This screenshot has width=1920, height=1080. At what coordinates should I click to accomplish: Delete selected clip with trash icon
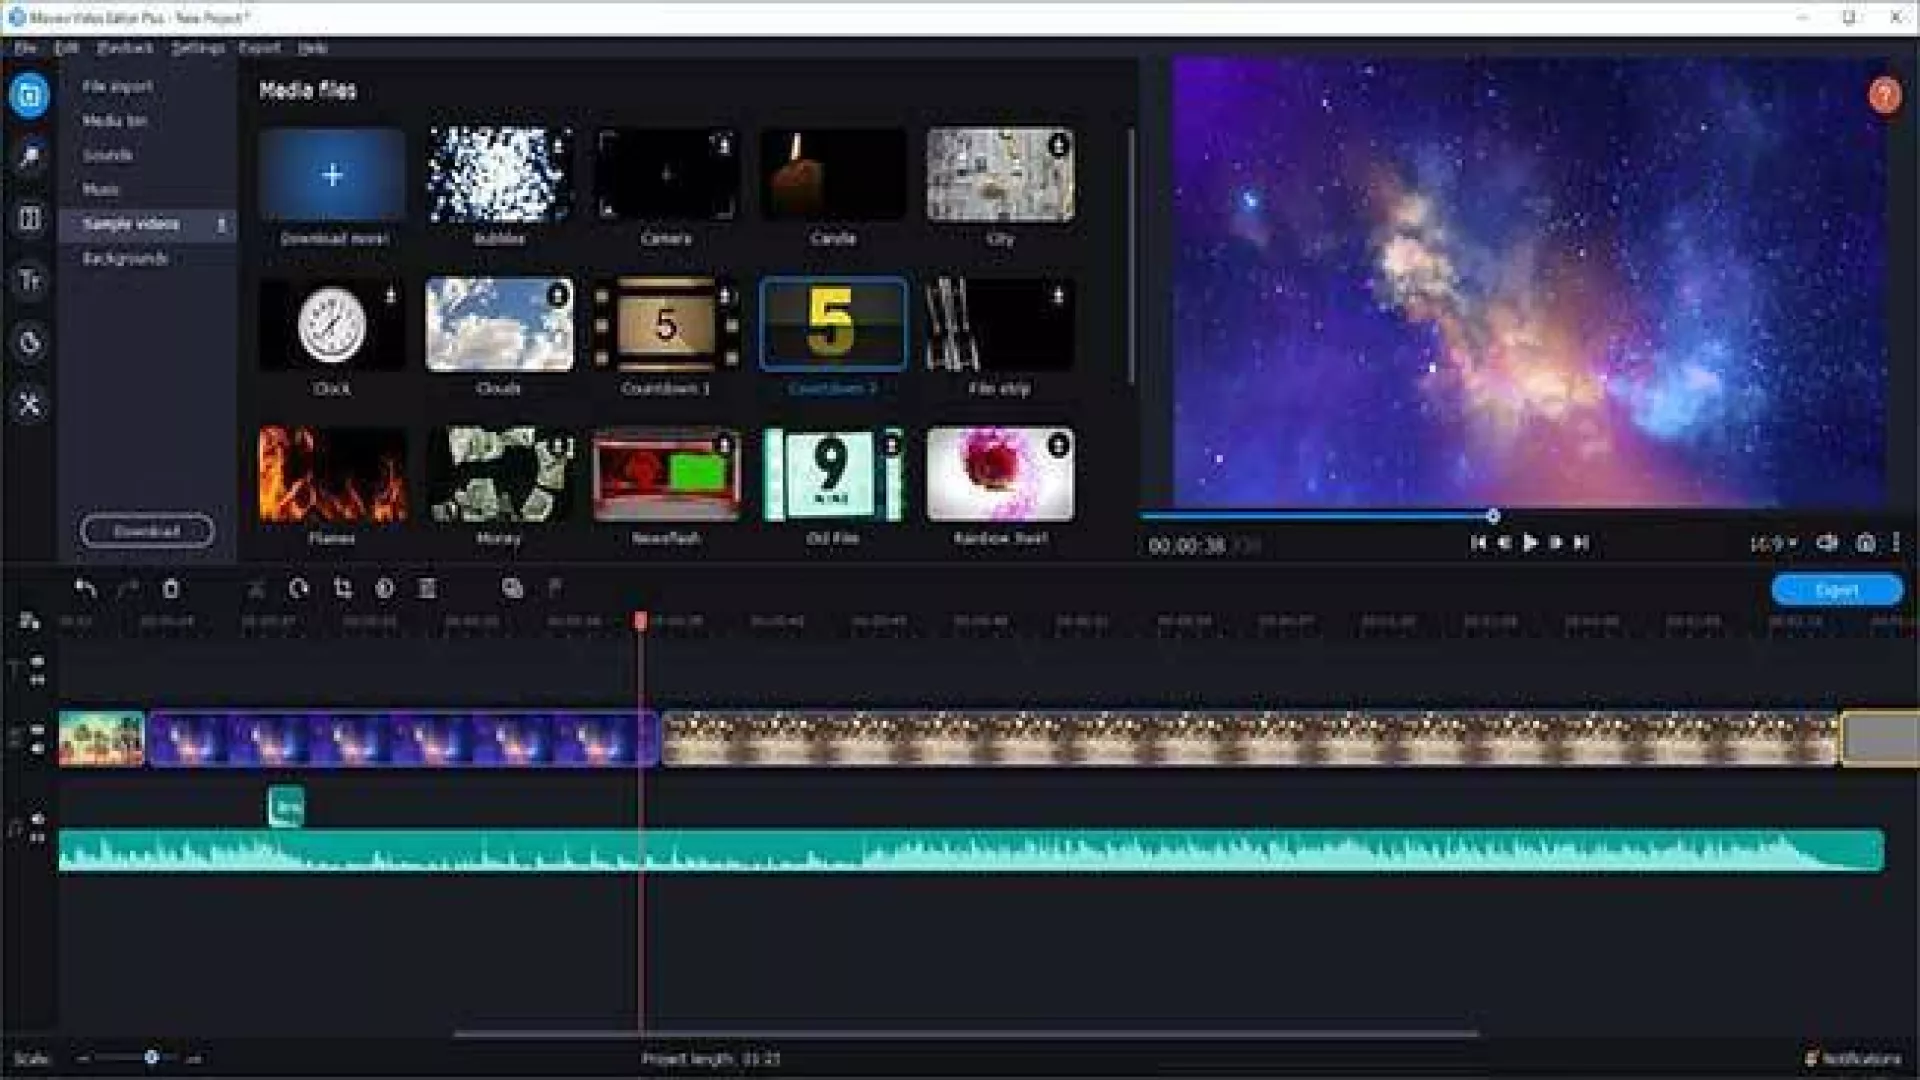[x=171, y=589]
